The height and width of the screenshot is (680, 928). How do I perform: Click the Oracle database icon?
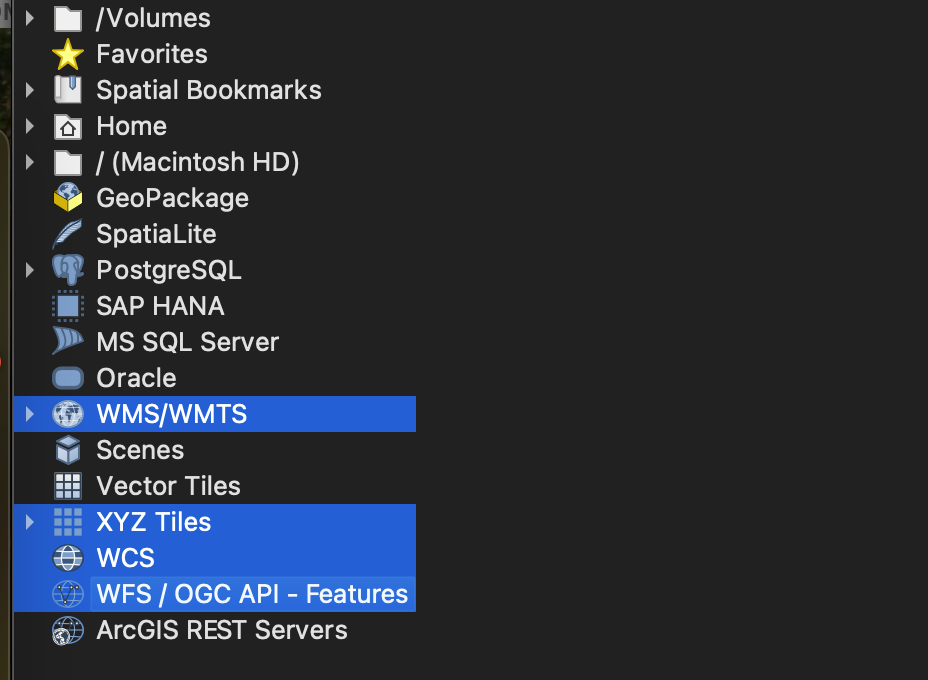point(67,378)
